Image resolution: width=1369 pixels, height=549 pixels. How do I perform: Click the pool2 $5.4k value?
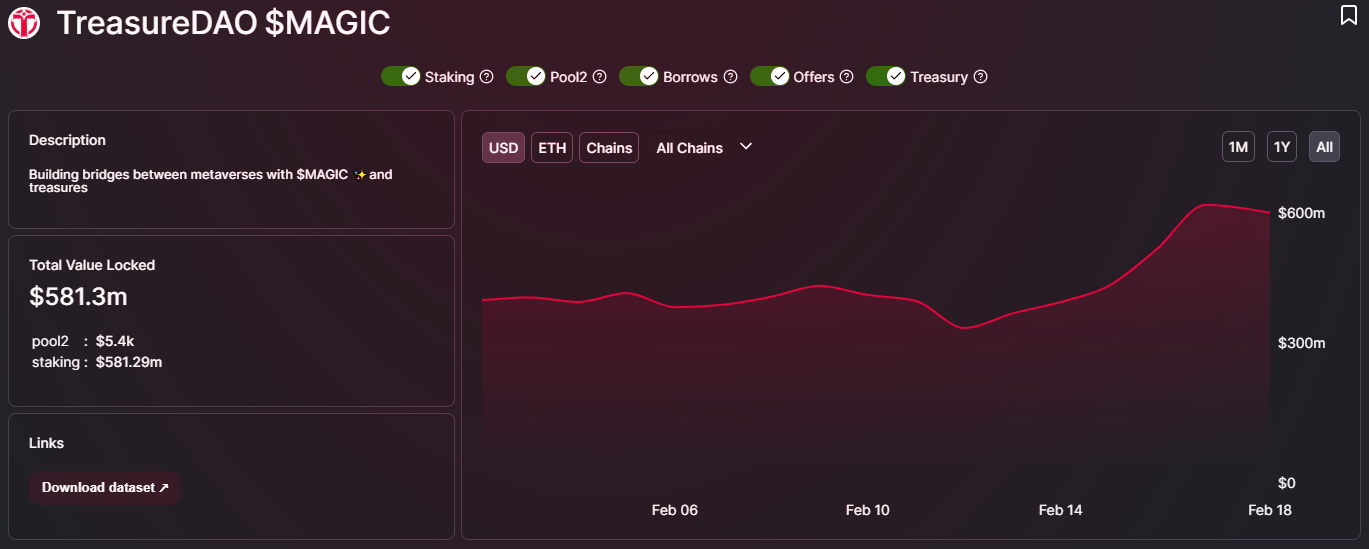click(x=115, y=341)
